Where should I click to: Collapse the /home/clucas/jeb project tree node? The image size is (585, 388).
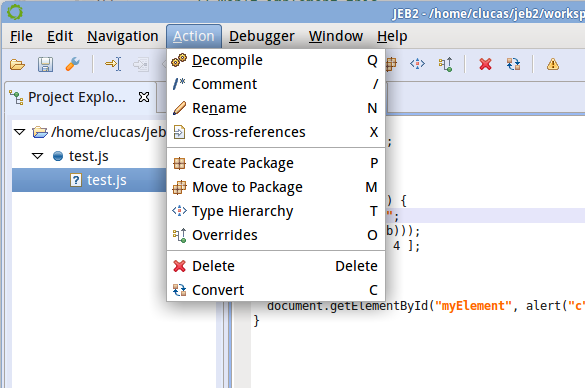[19, 132]
